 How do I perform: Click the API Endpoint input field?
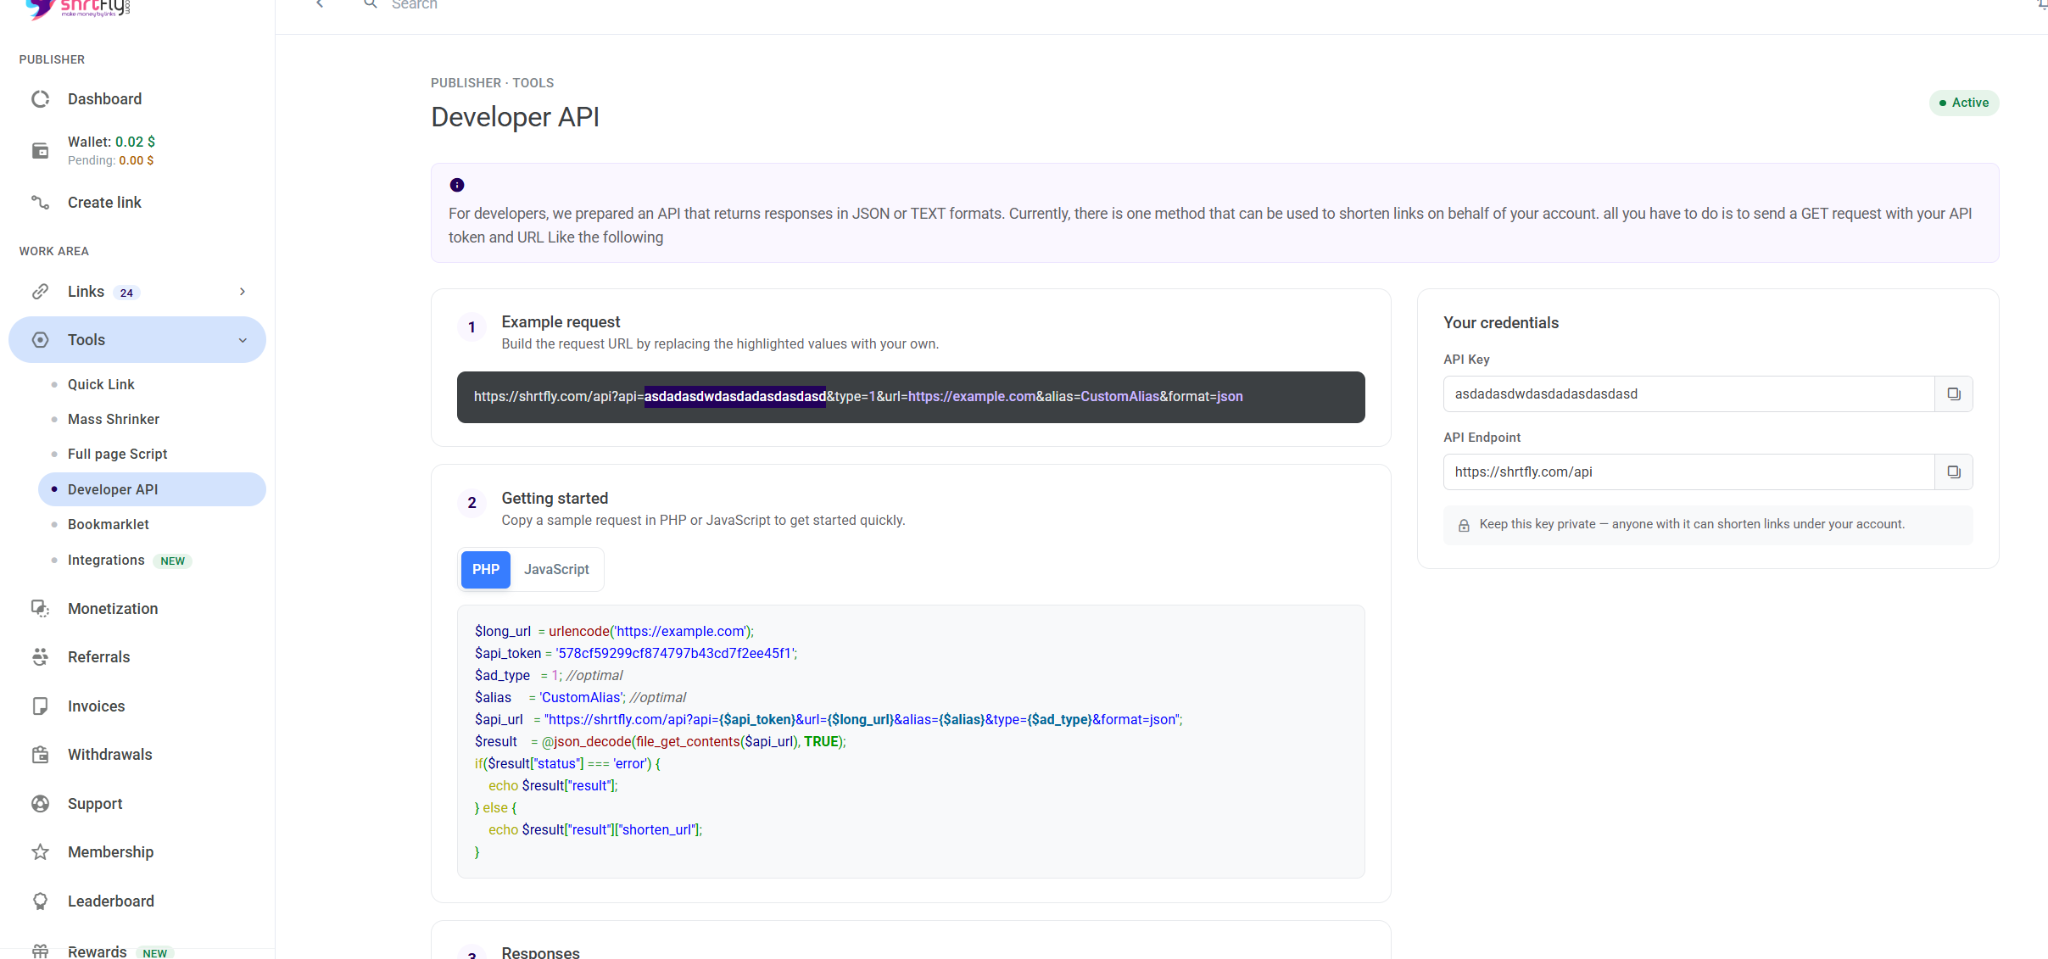1688,472
